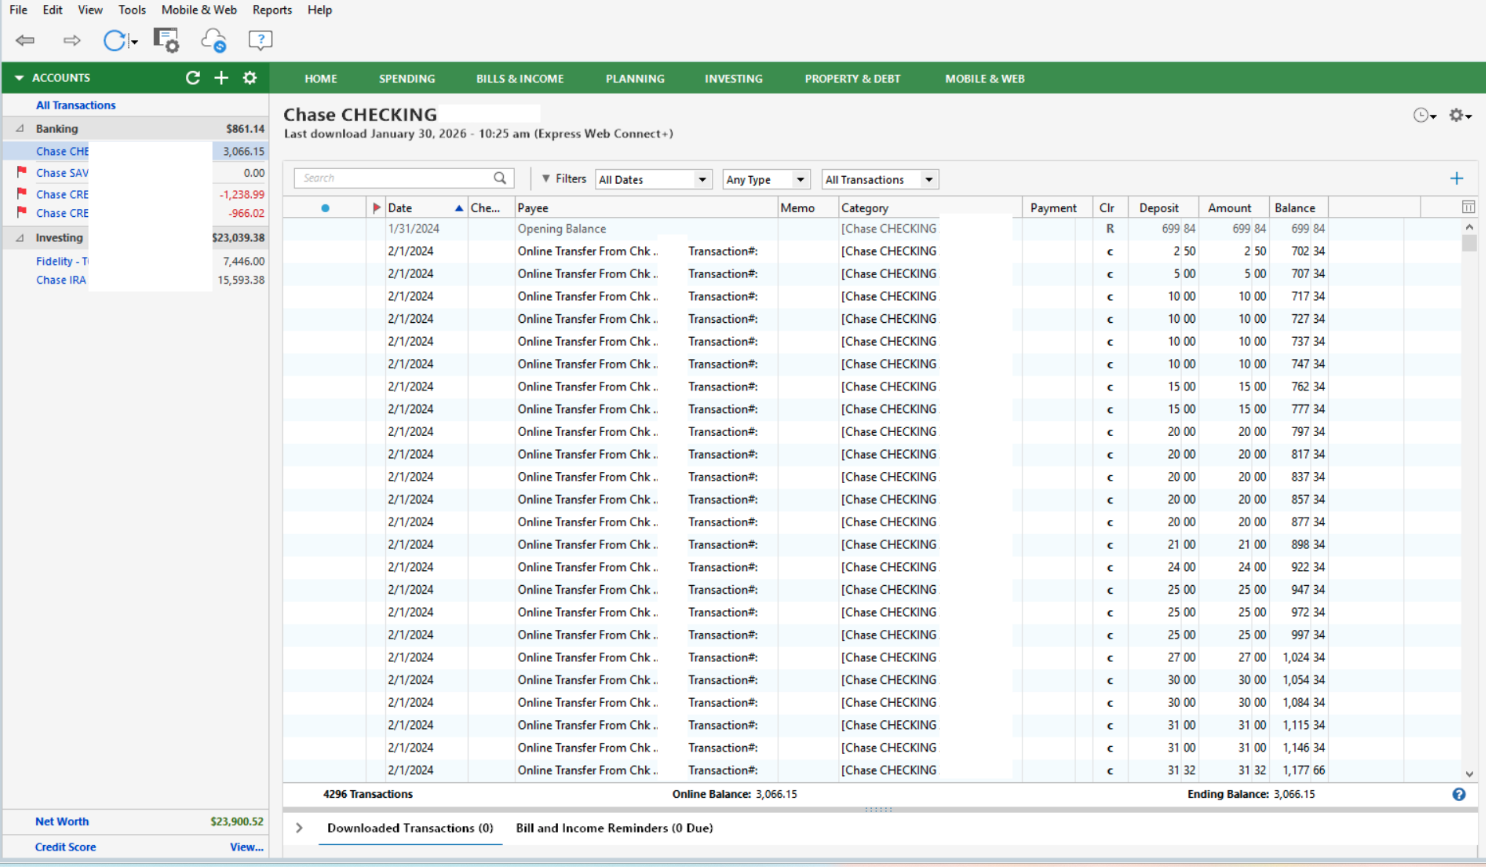Screen dimensions: 1486x867
Task: Click the add transaction plus icon
Action: click(x=1456, y=178)
